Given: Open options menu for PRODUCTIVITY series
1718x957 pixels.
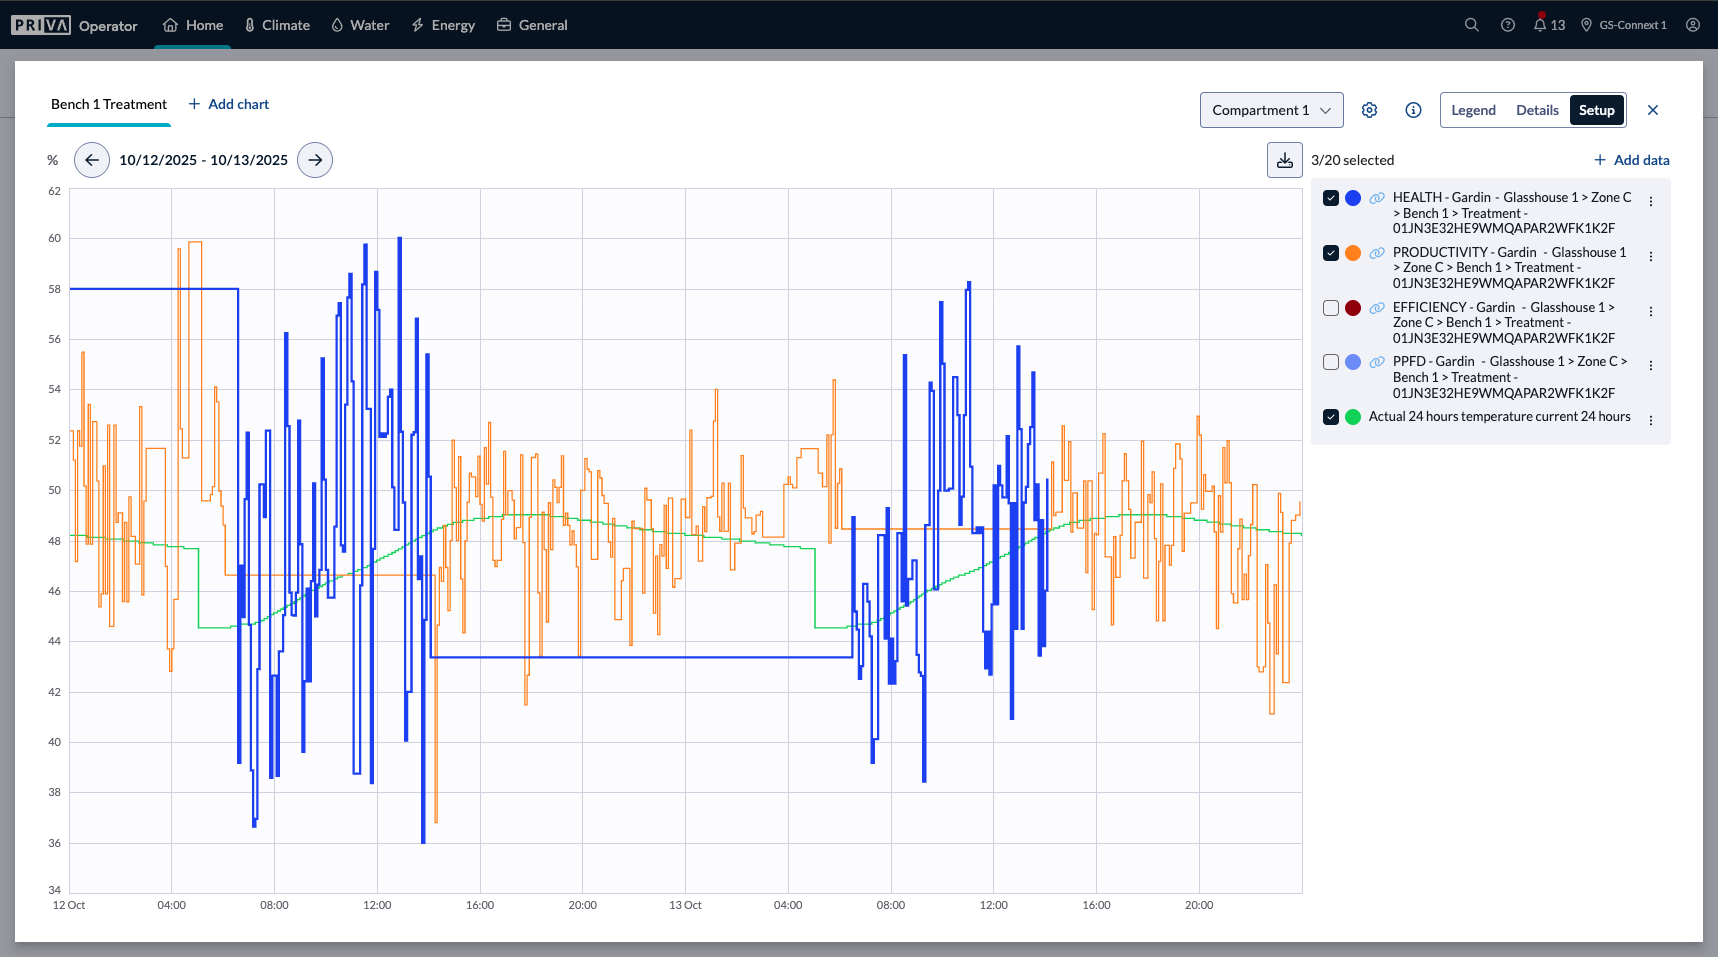Looking at the screenshot, I should [1650, 256].
